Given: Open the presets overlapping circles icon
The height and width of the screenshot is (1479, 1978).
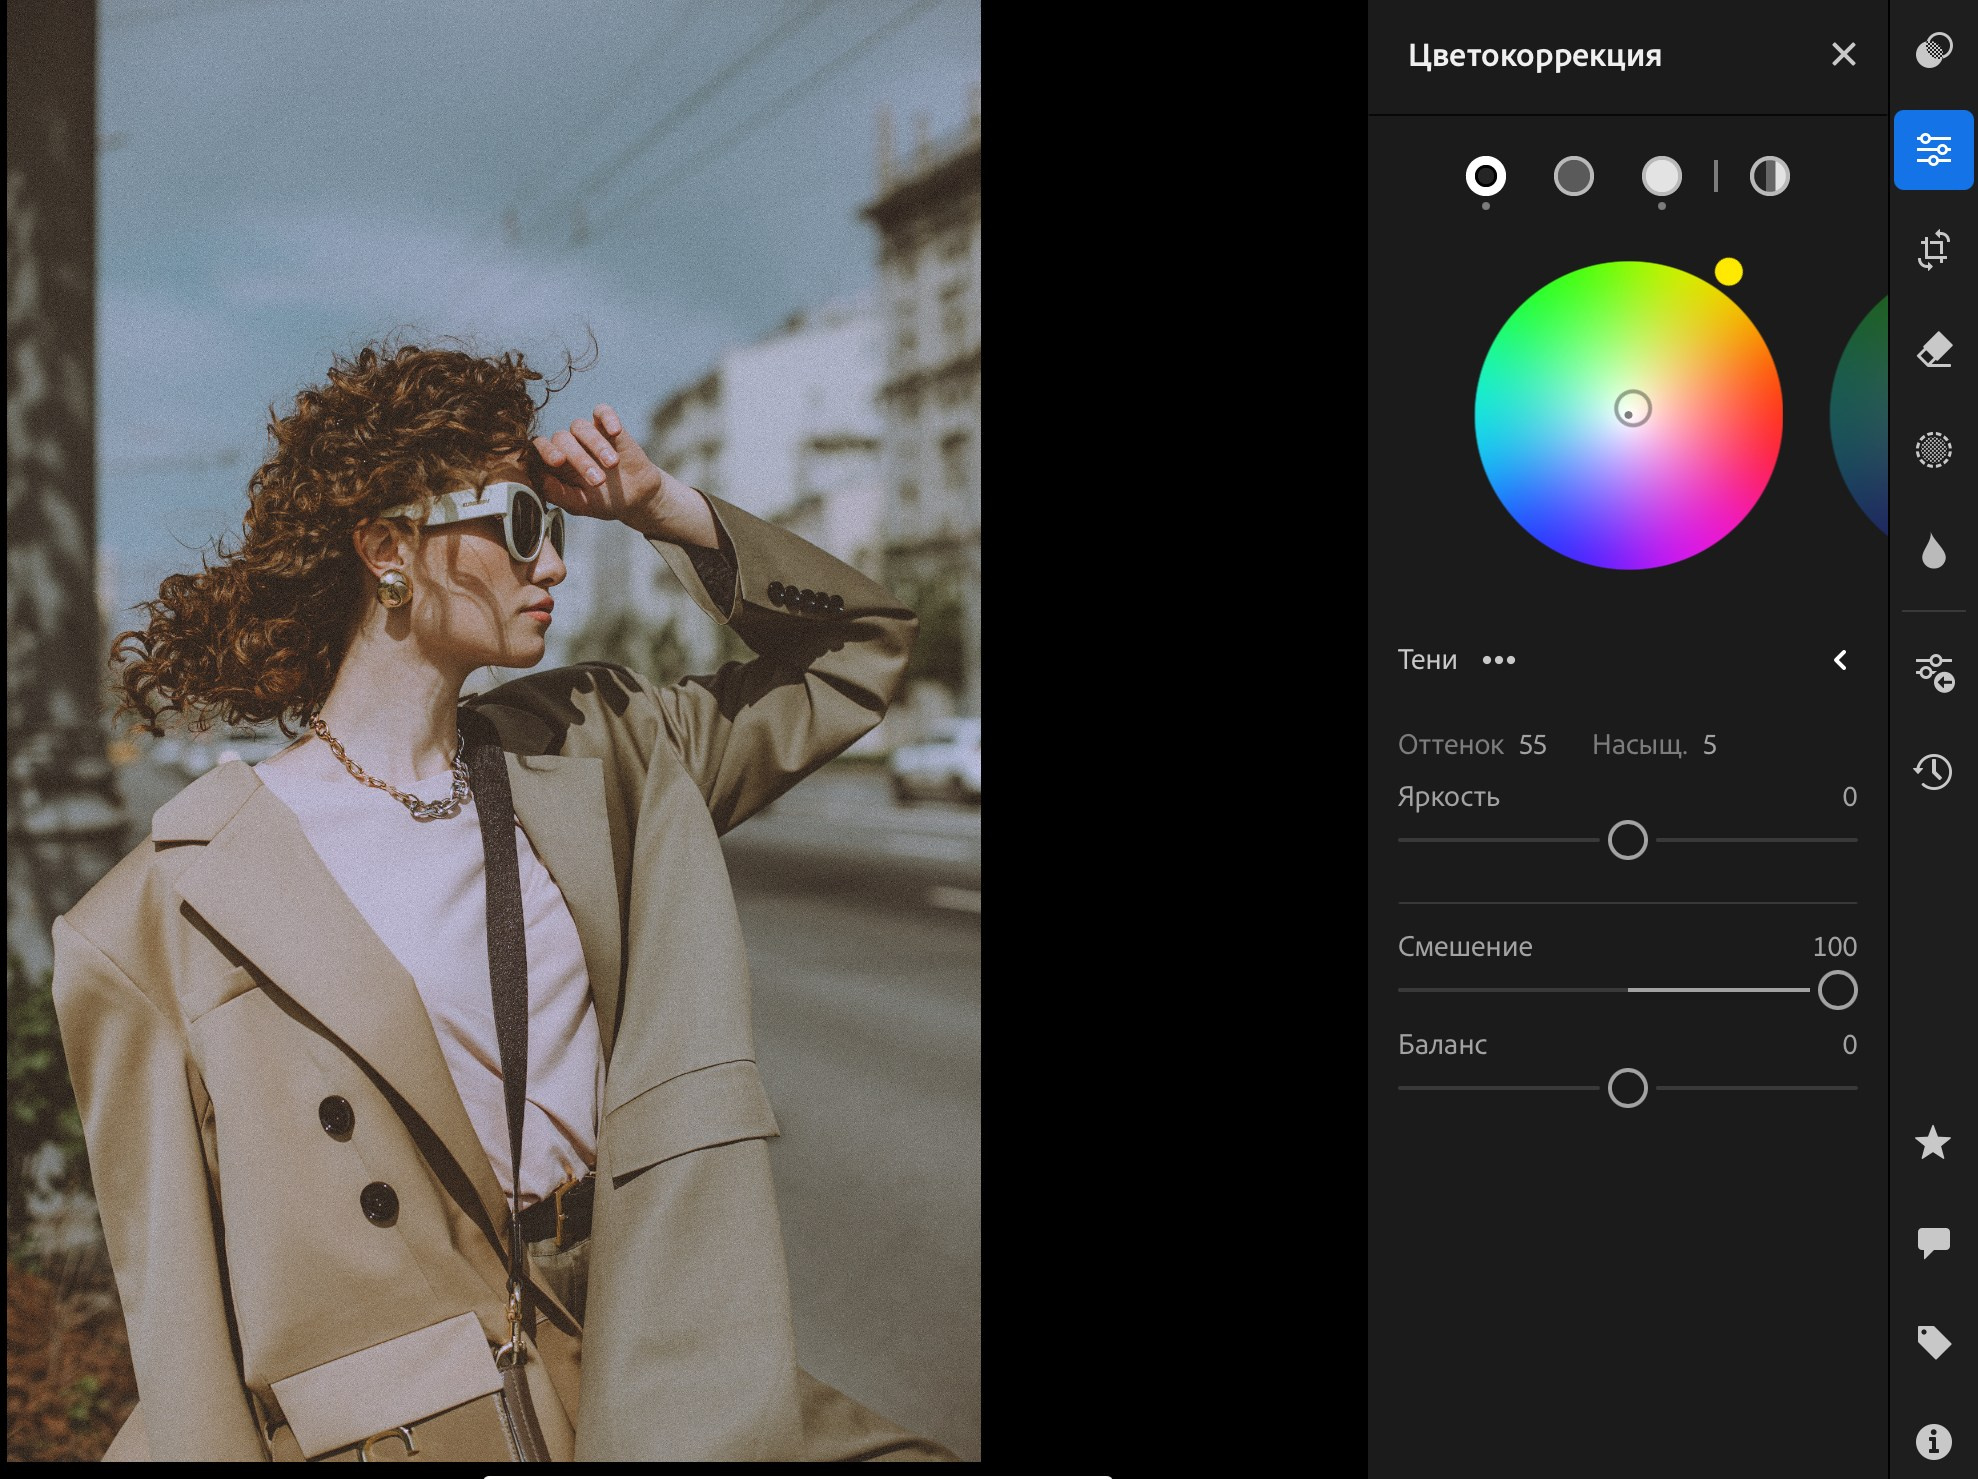Looking at the screenshot, I should pyautogui.click(x=1933, y=50).
